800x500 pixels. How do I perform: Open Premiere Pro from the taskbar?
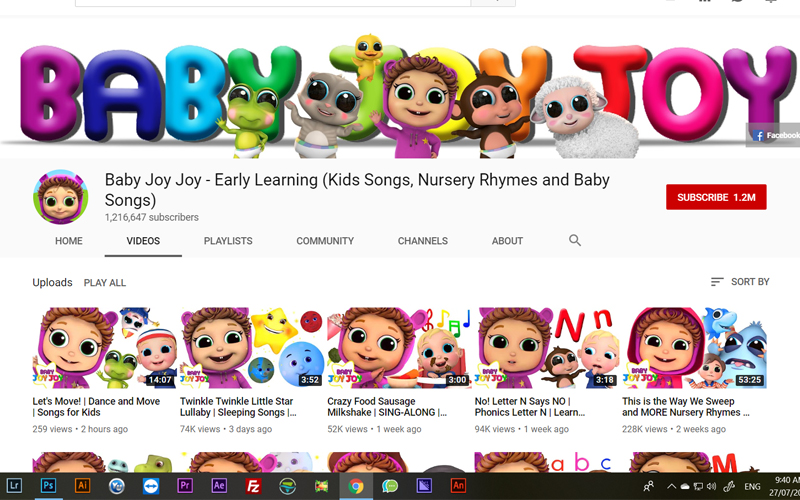pos(185,486)
